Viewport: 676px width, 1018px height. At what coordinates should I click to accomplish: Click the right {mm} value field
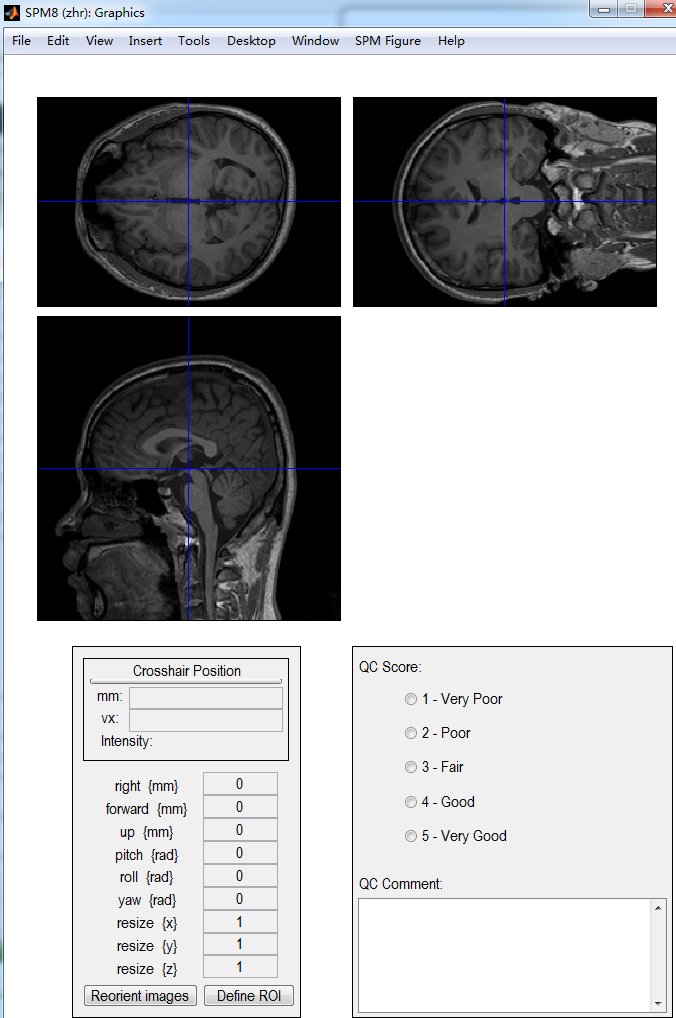pyautogui.click(x=240, y=784)
